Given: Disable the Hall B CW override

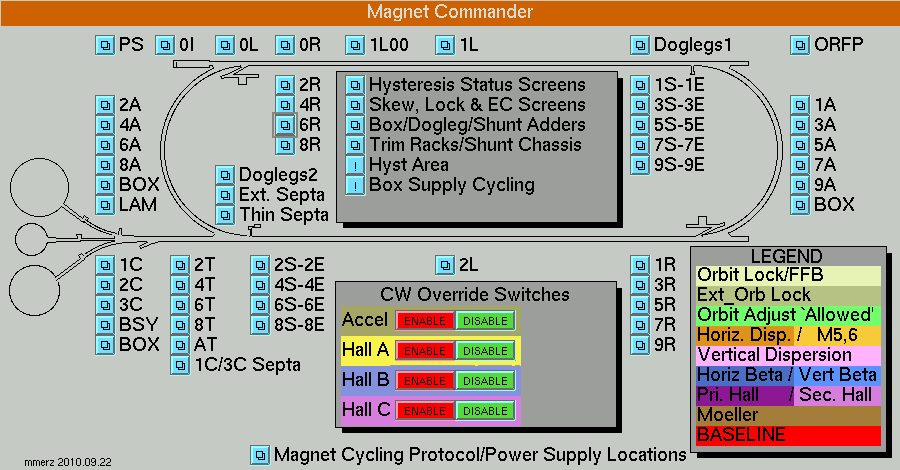Looking at the screenshot, I should click(x=485, y=380).
